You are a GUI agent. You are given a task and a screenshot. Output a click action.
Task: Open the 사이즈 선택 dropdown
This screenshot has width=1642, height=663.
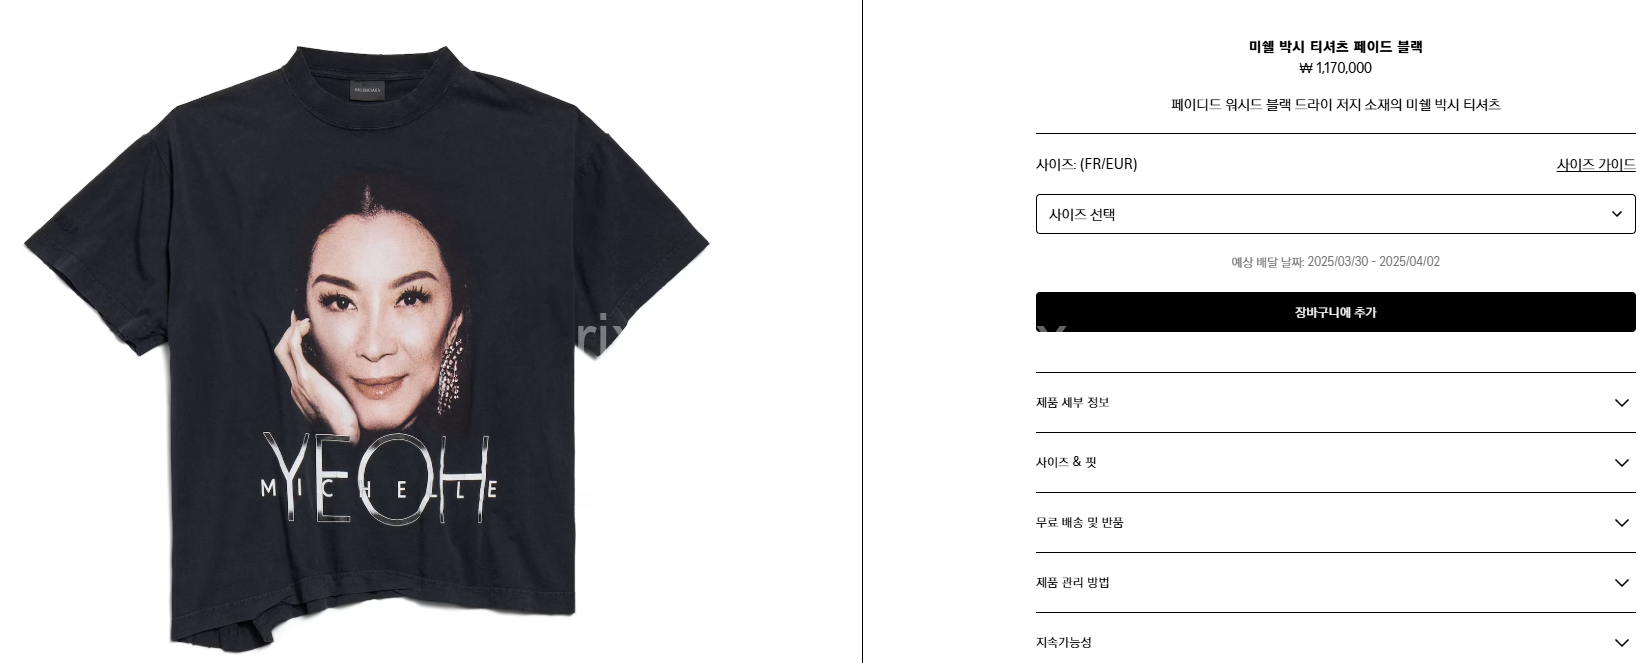[x=1335, y=214]
